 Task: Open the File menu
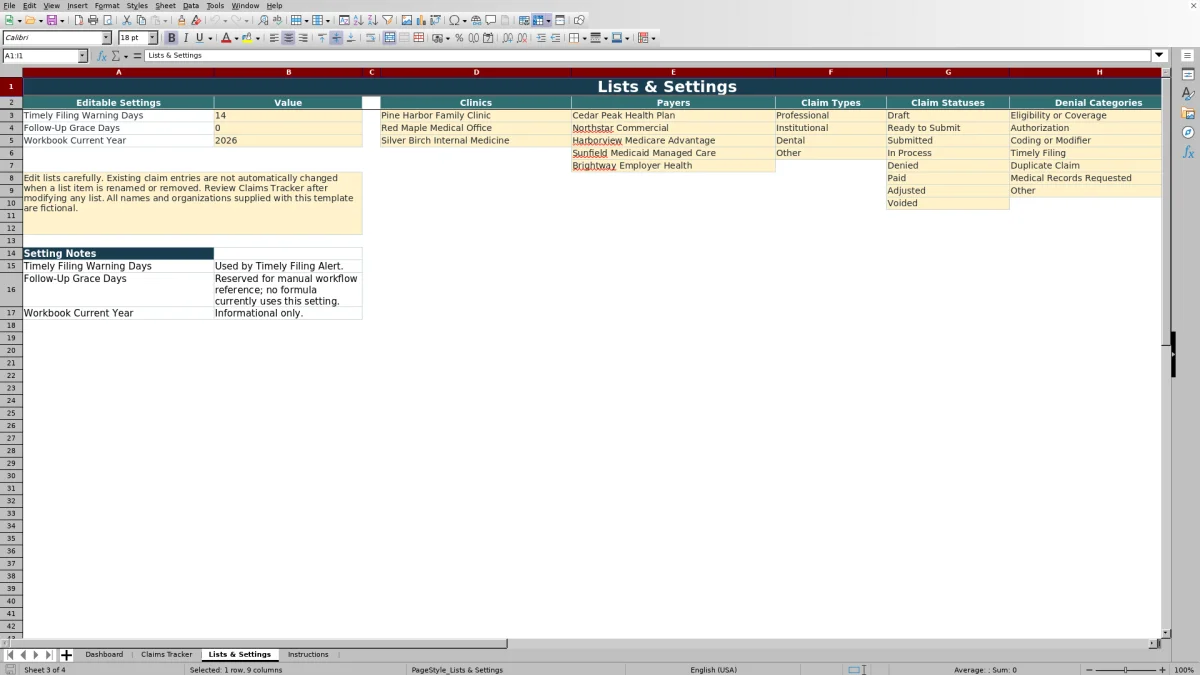[8, 6]
